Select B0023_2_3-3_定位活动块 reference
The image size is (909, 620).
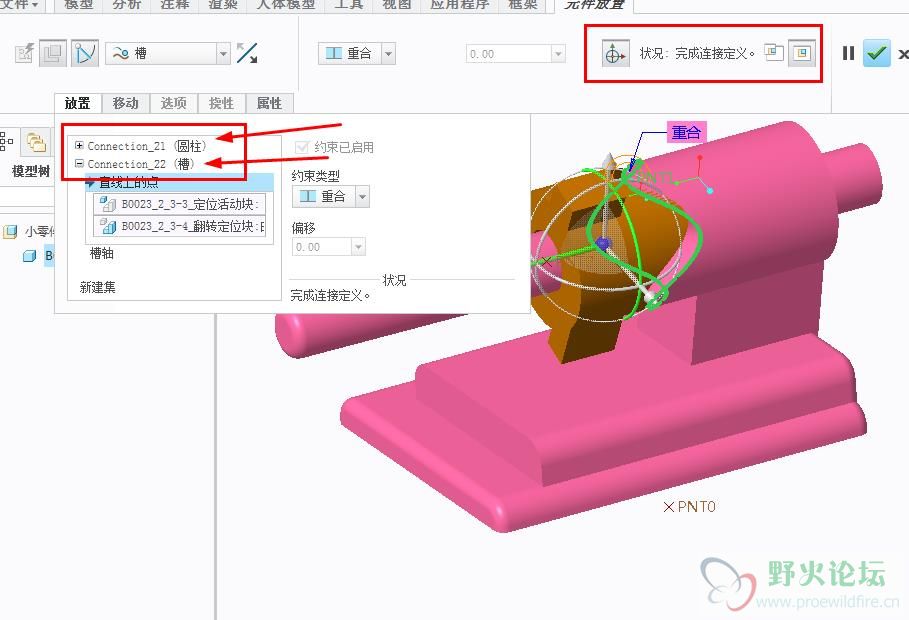[179, 204]
